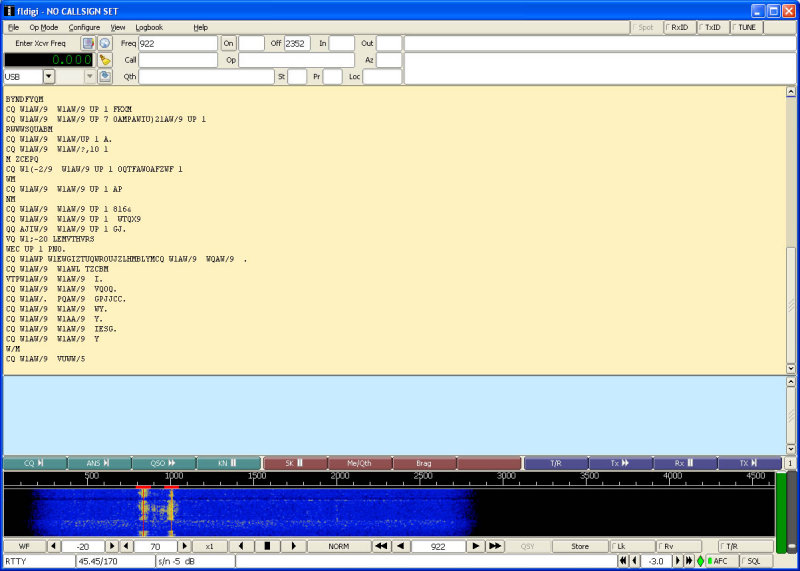Fast forward the cursor frequency 922
Viewport: 800px width, 571px height.
(495, 547)
